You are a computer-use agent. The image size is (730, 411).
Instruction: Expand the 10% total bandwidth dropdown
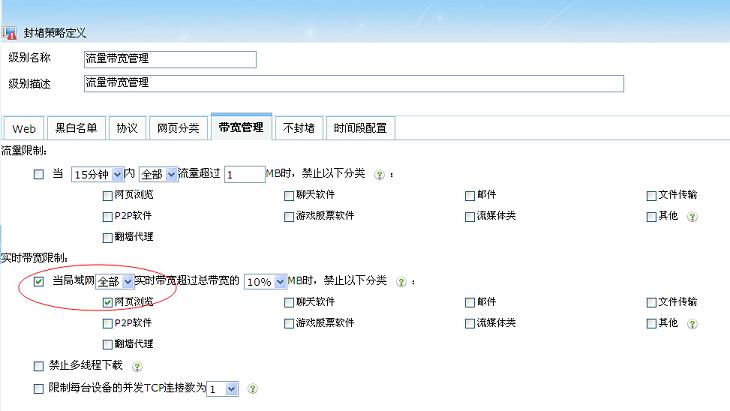[x=266, y=282]
